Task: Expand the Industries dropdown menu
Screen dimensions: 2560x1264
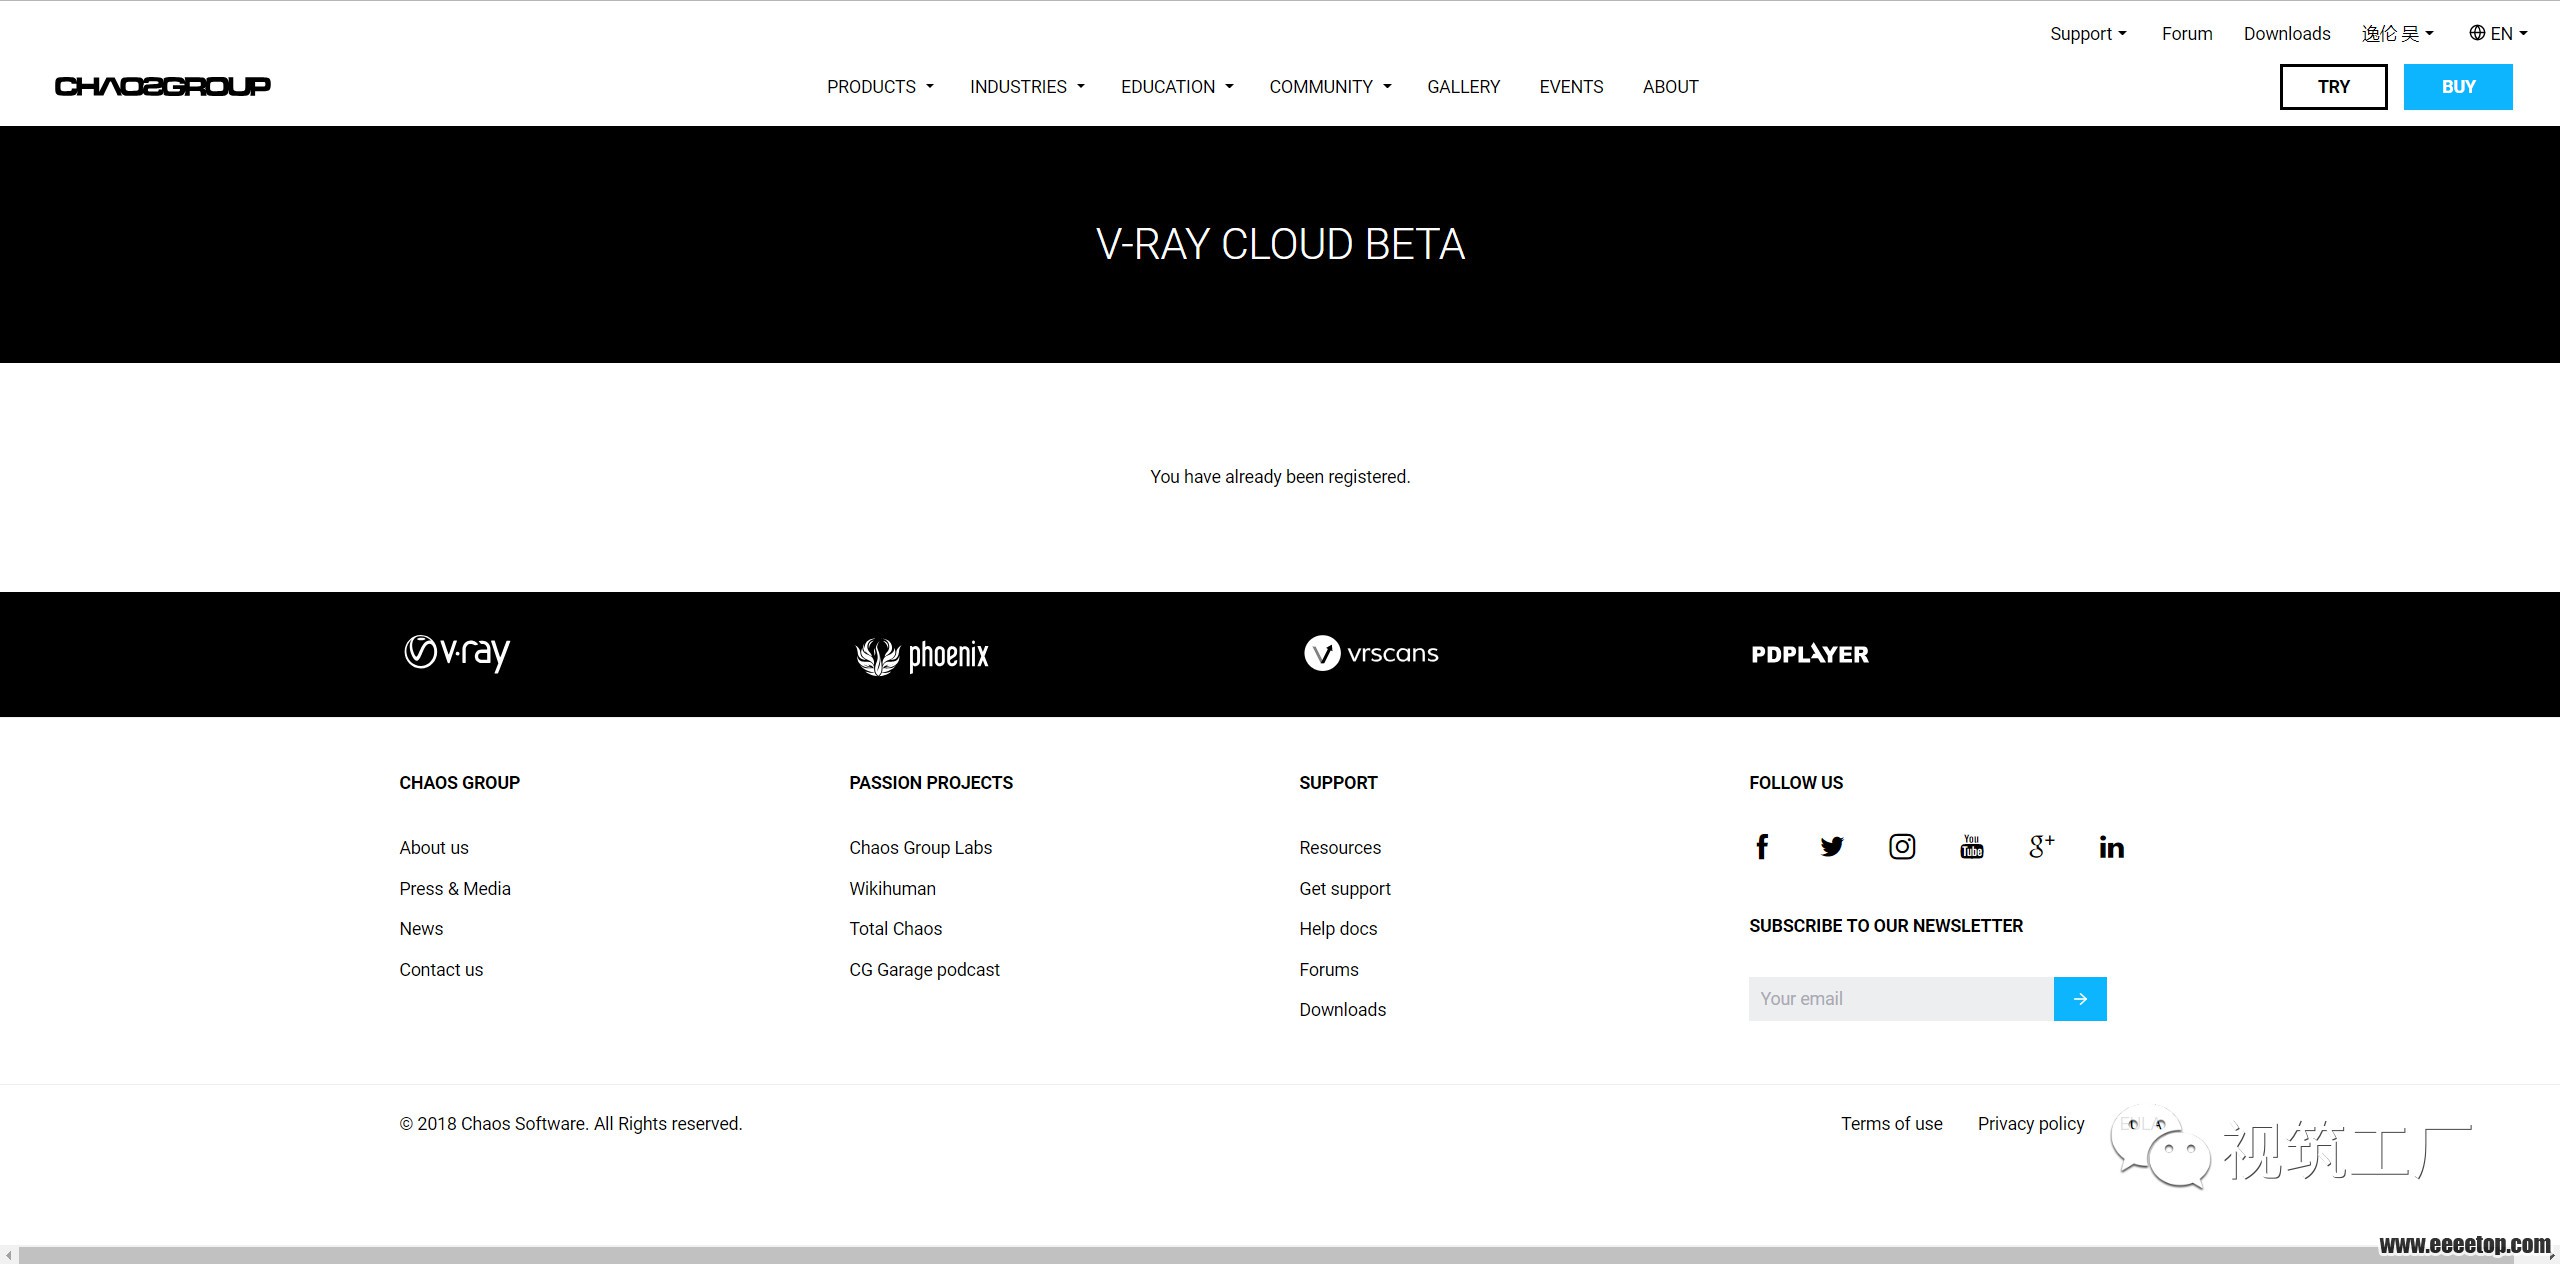Action: 1027,87
